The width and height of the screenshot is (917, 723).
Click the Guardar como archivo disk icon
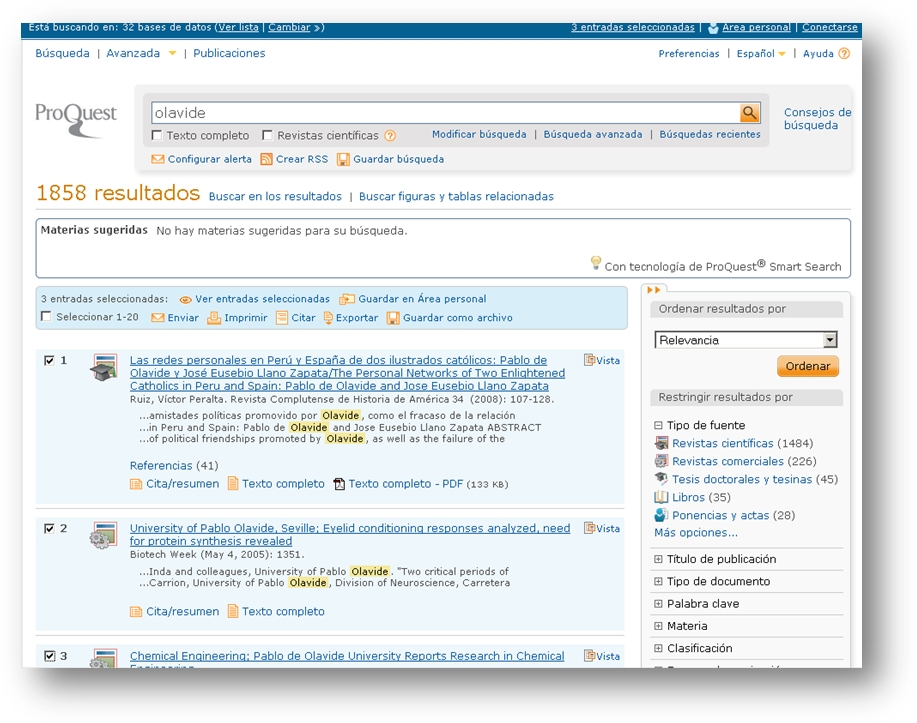[393, 318]
